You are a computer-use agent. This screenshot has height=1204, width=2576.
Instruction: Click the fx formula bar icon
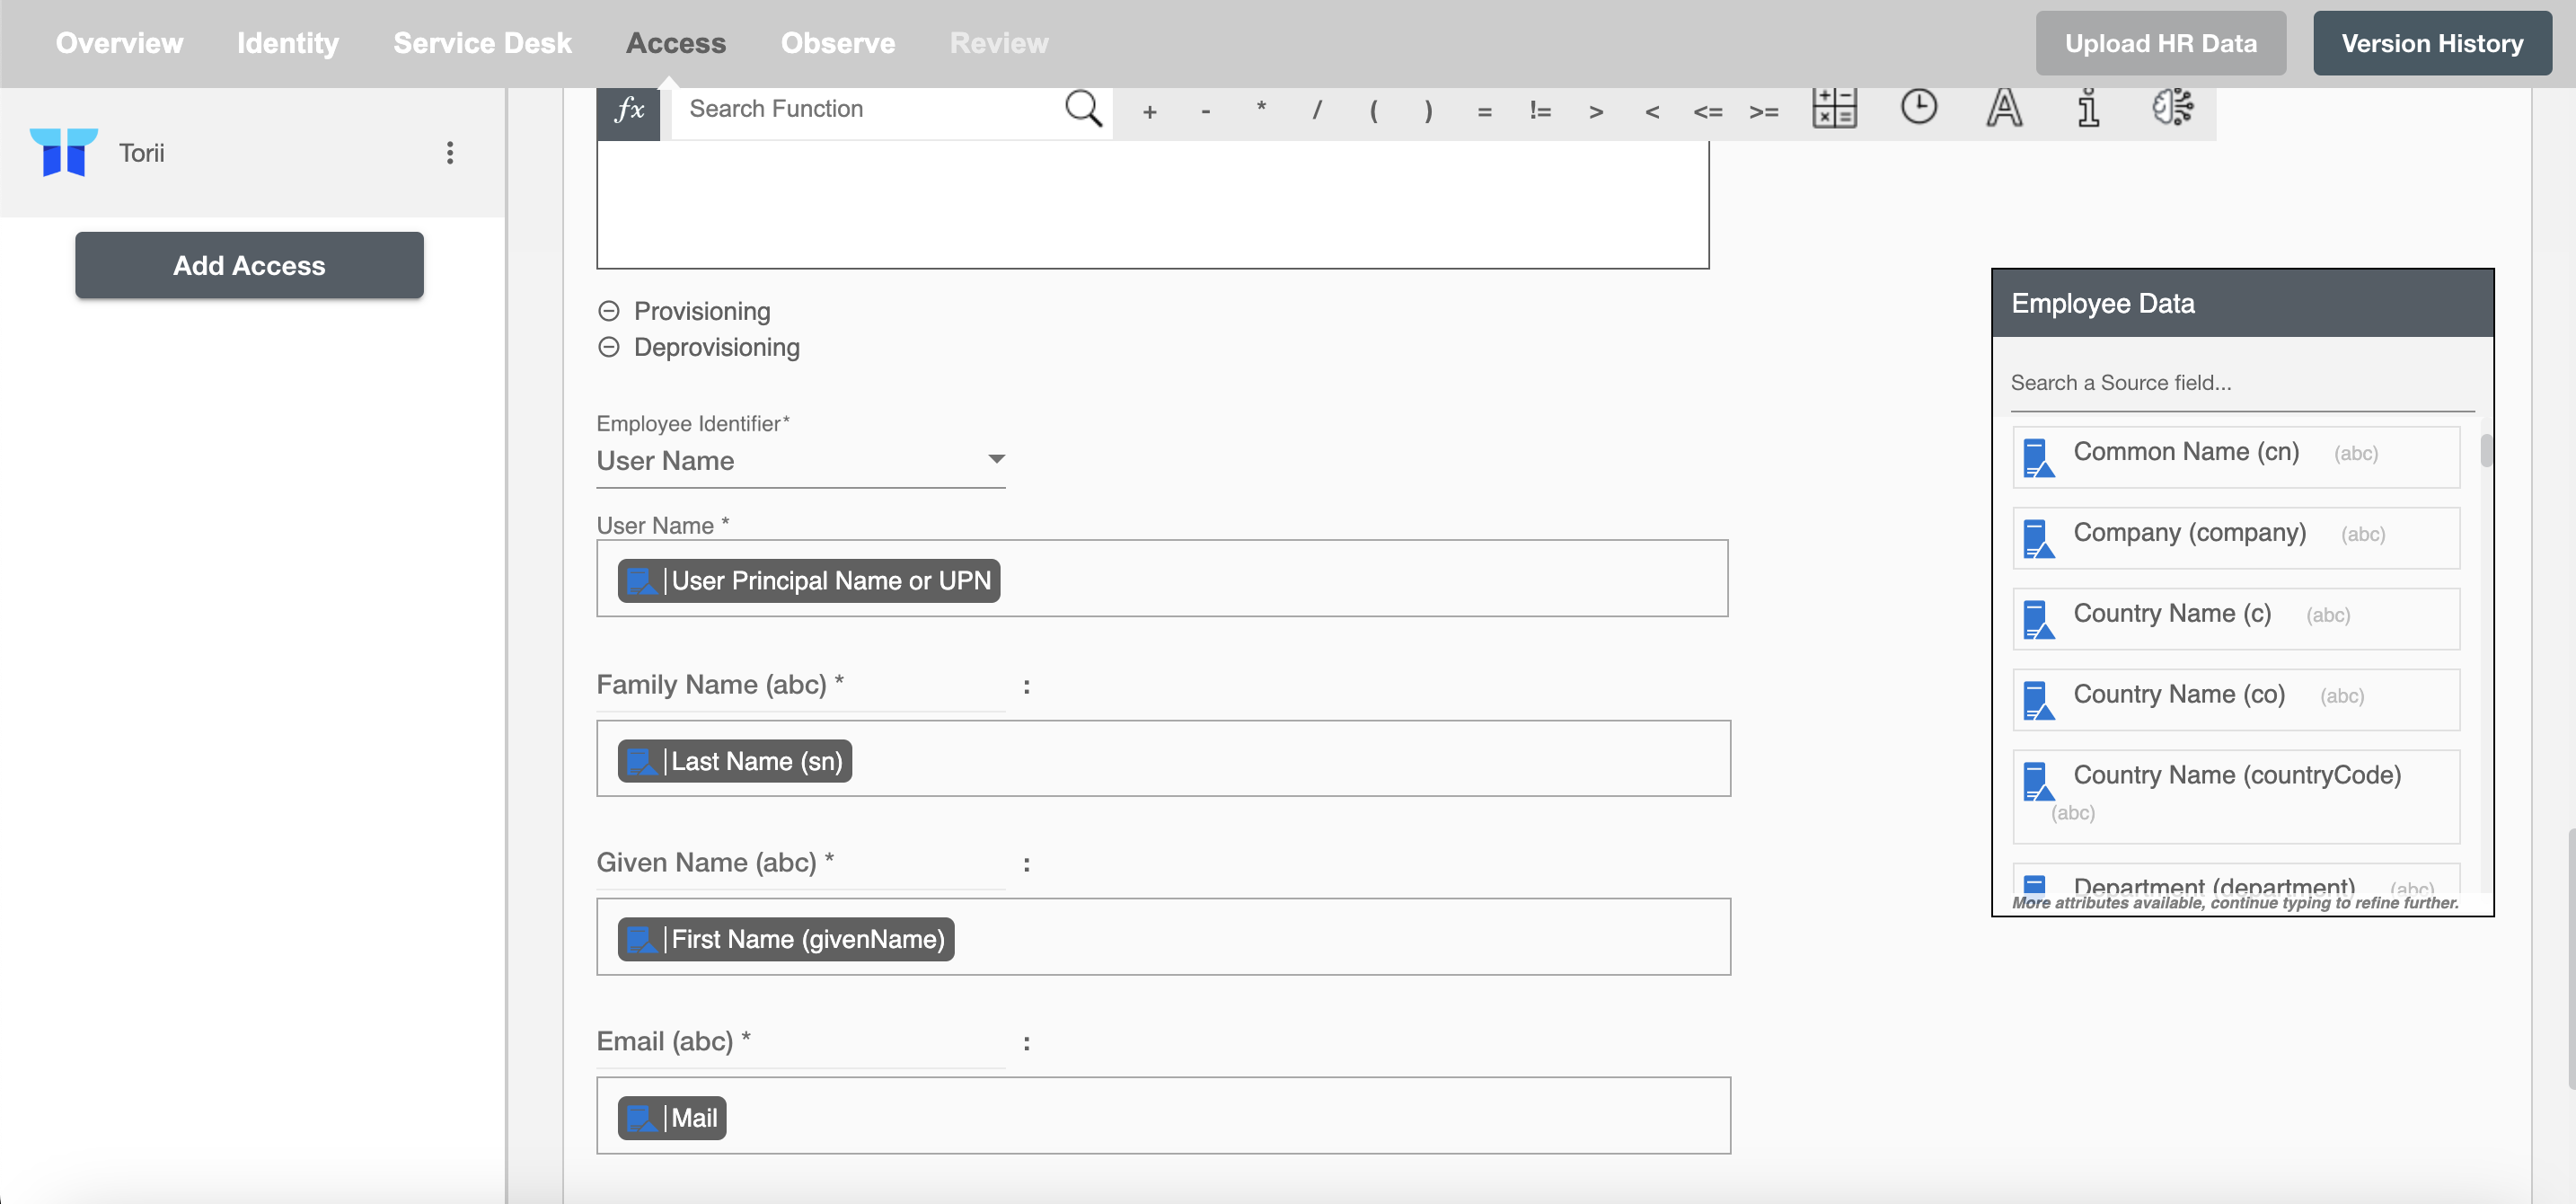[630, 109]
